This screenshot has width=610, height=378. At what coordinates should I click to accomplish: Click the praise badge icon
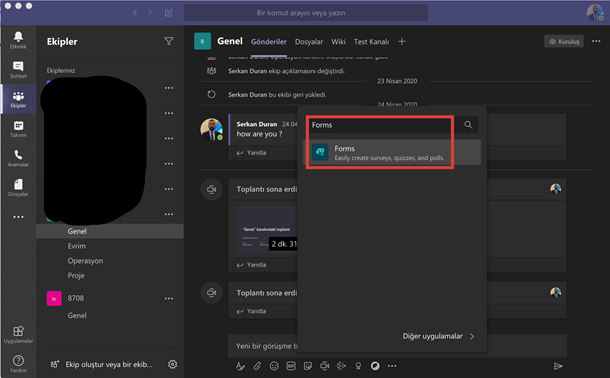(x=358, y=366)
